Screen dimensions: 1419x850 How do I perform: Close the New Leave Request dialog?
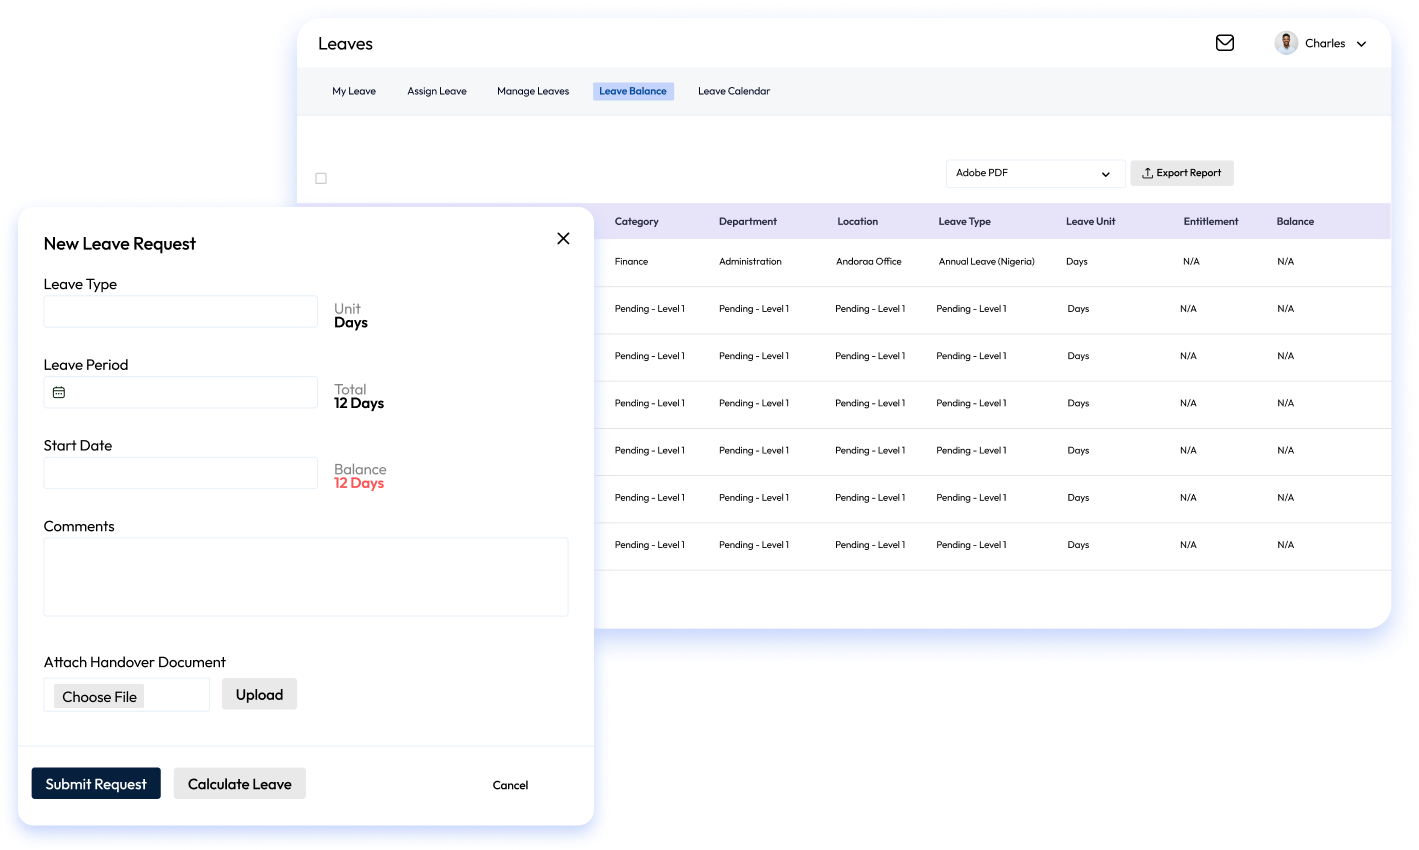(x=563, y=238)
